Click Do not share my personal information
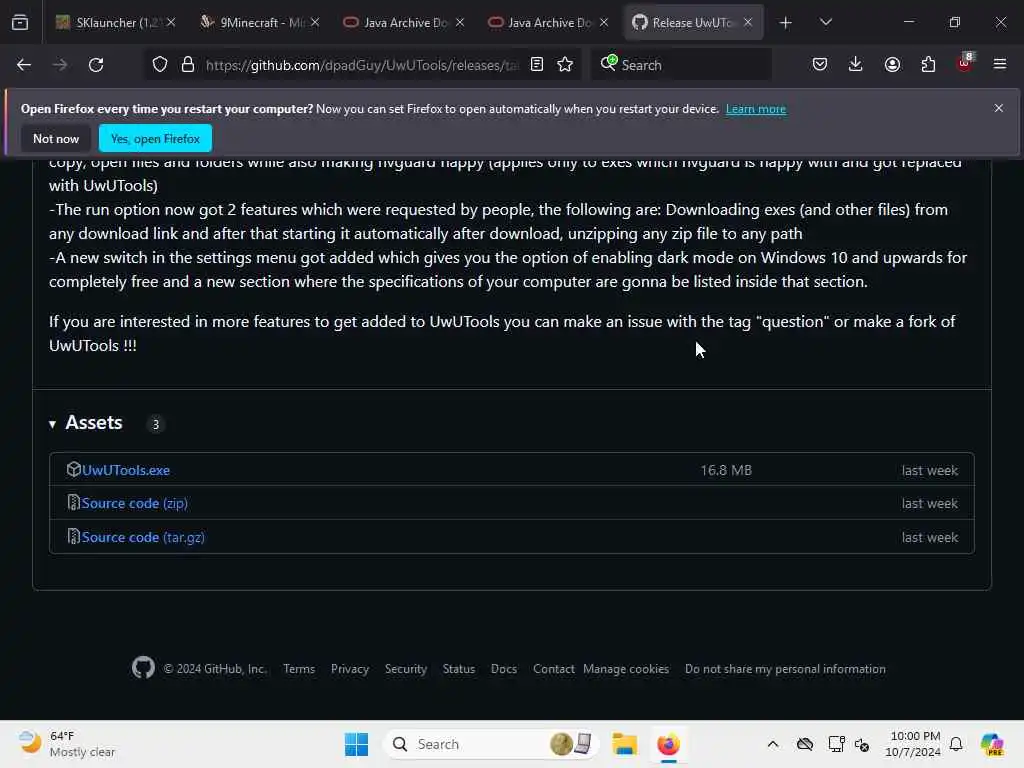 (x=785, y=669)
